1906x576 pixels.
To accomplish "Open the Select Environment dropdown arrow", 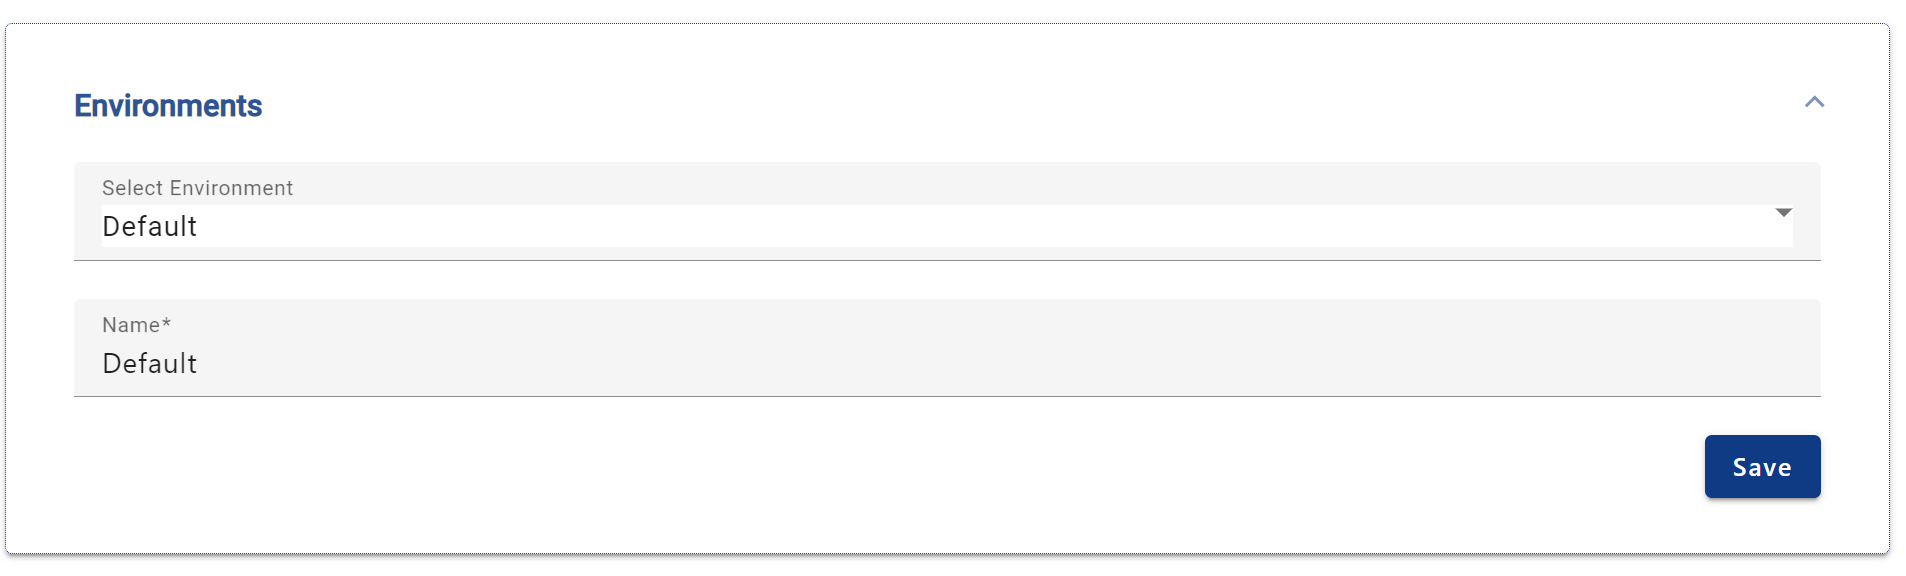I will [x=1783, y=213].
